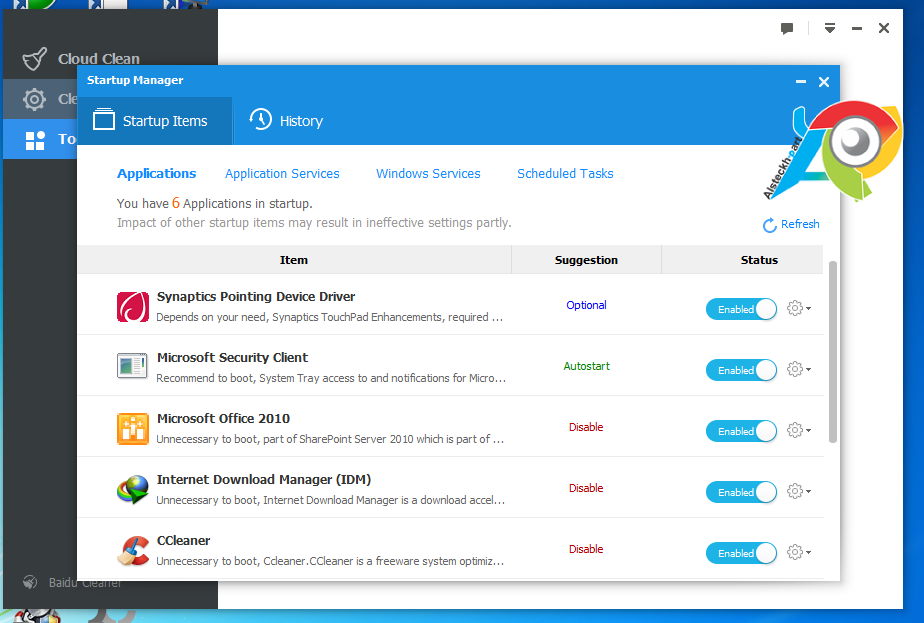Open gear options for Synaptics Pointing Device Driver
The width and height of the screenshot is (924, 623).
(x=798, y=308)
